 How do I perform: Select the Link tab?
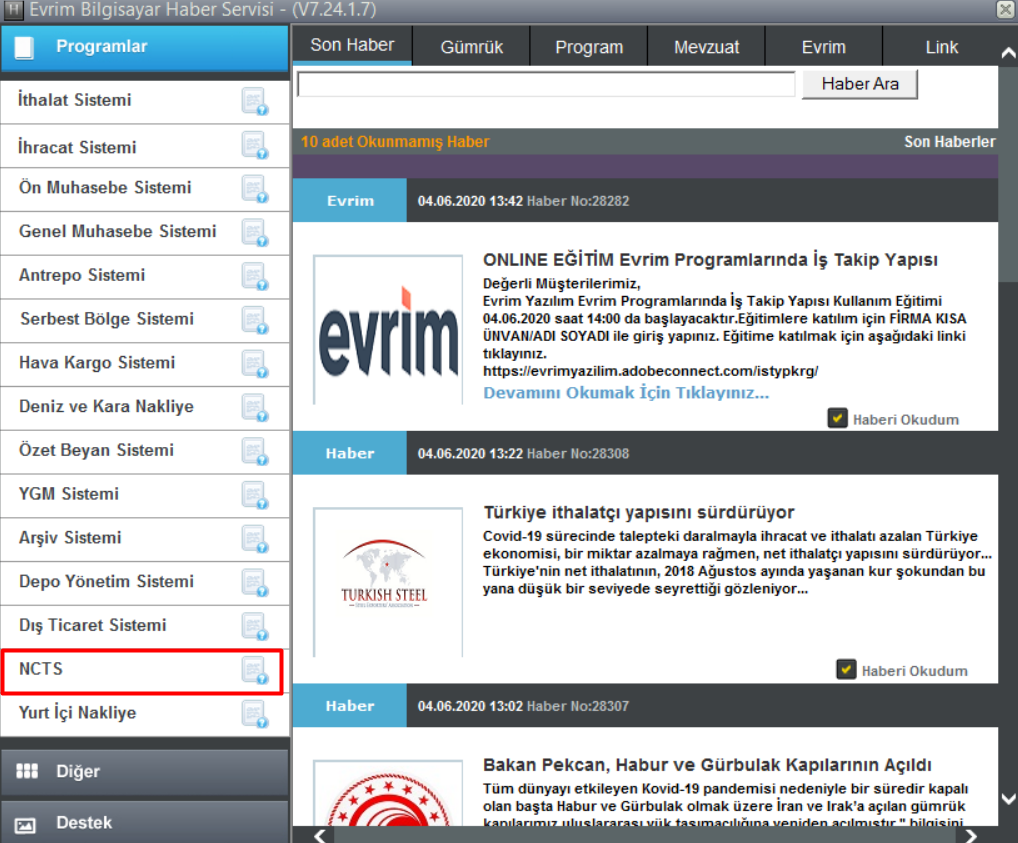(941, 47)
